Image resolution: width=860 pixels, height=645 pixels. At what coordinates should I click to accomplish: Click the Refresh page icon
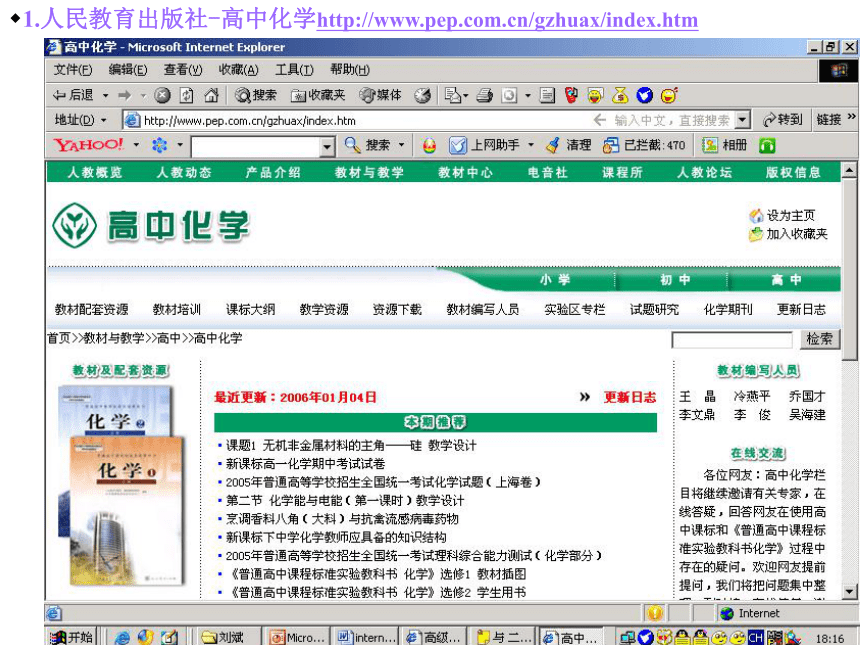pos(187,95)
